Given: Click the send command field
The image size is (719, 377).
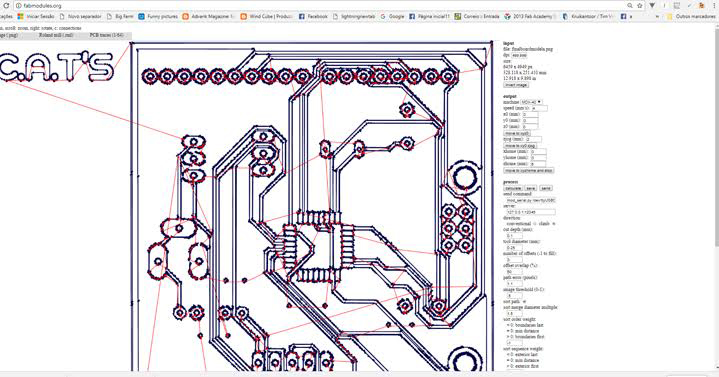Looking at the screenshot, I should [531, 200].
